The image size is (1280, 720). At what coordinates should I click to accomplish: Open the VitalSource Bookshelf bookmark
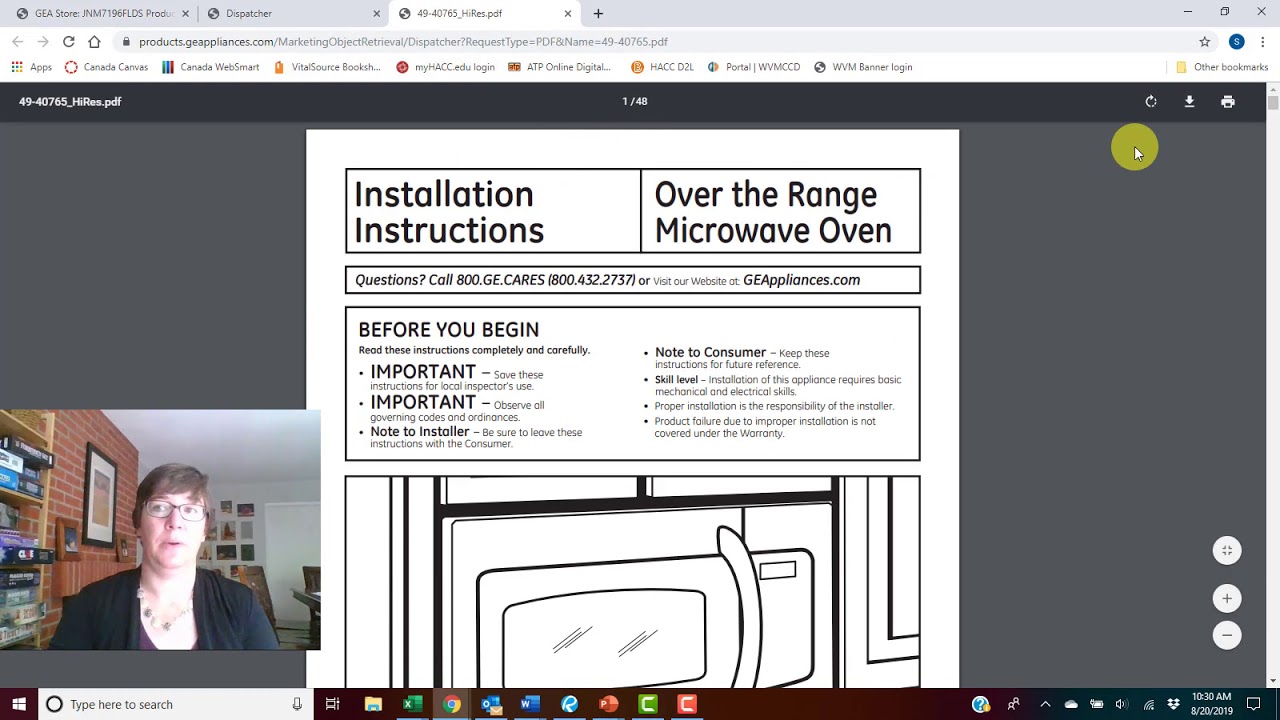pos(327,67)
